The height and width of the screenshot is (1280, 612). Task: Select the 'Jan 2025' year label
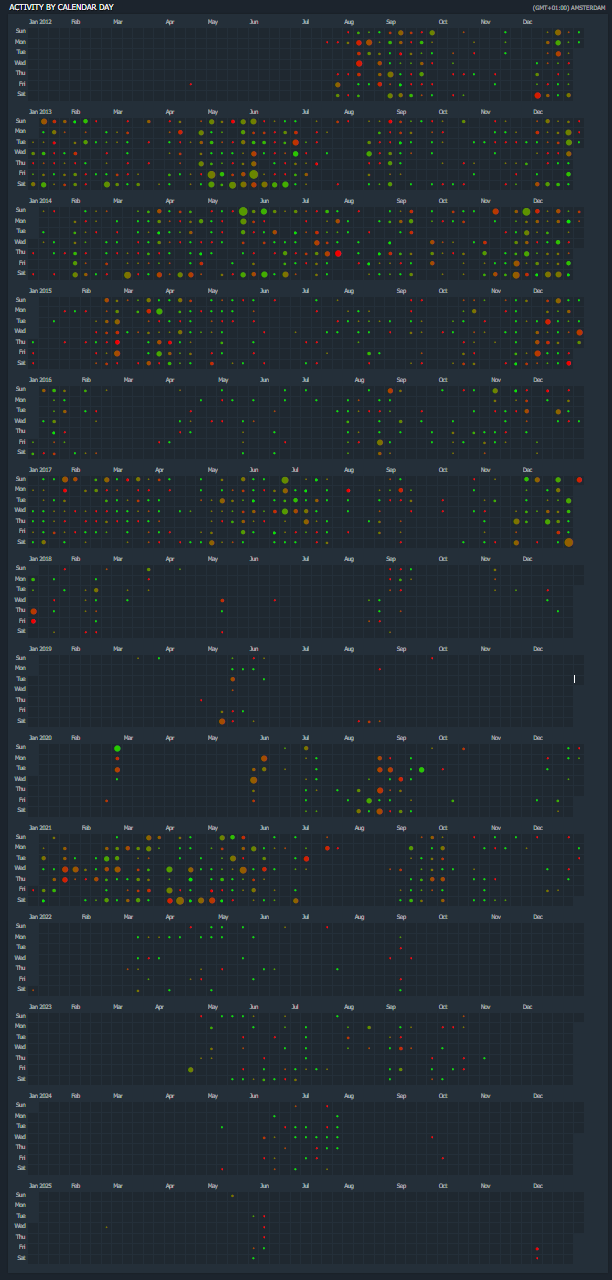pos(41,1185)
